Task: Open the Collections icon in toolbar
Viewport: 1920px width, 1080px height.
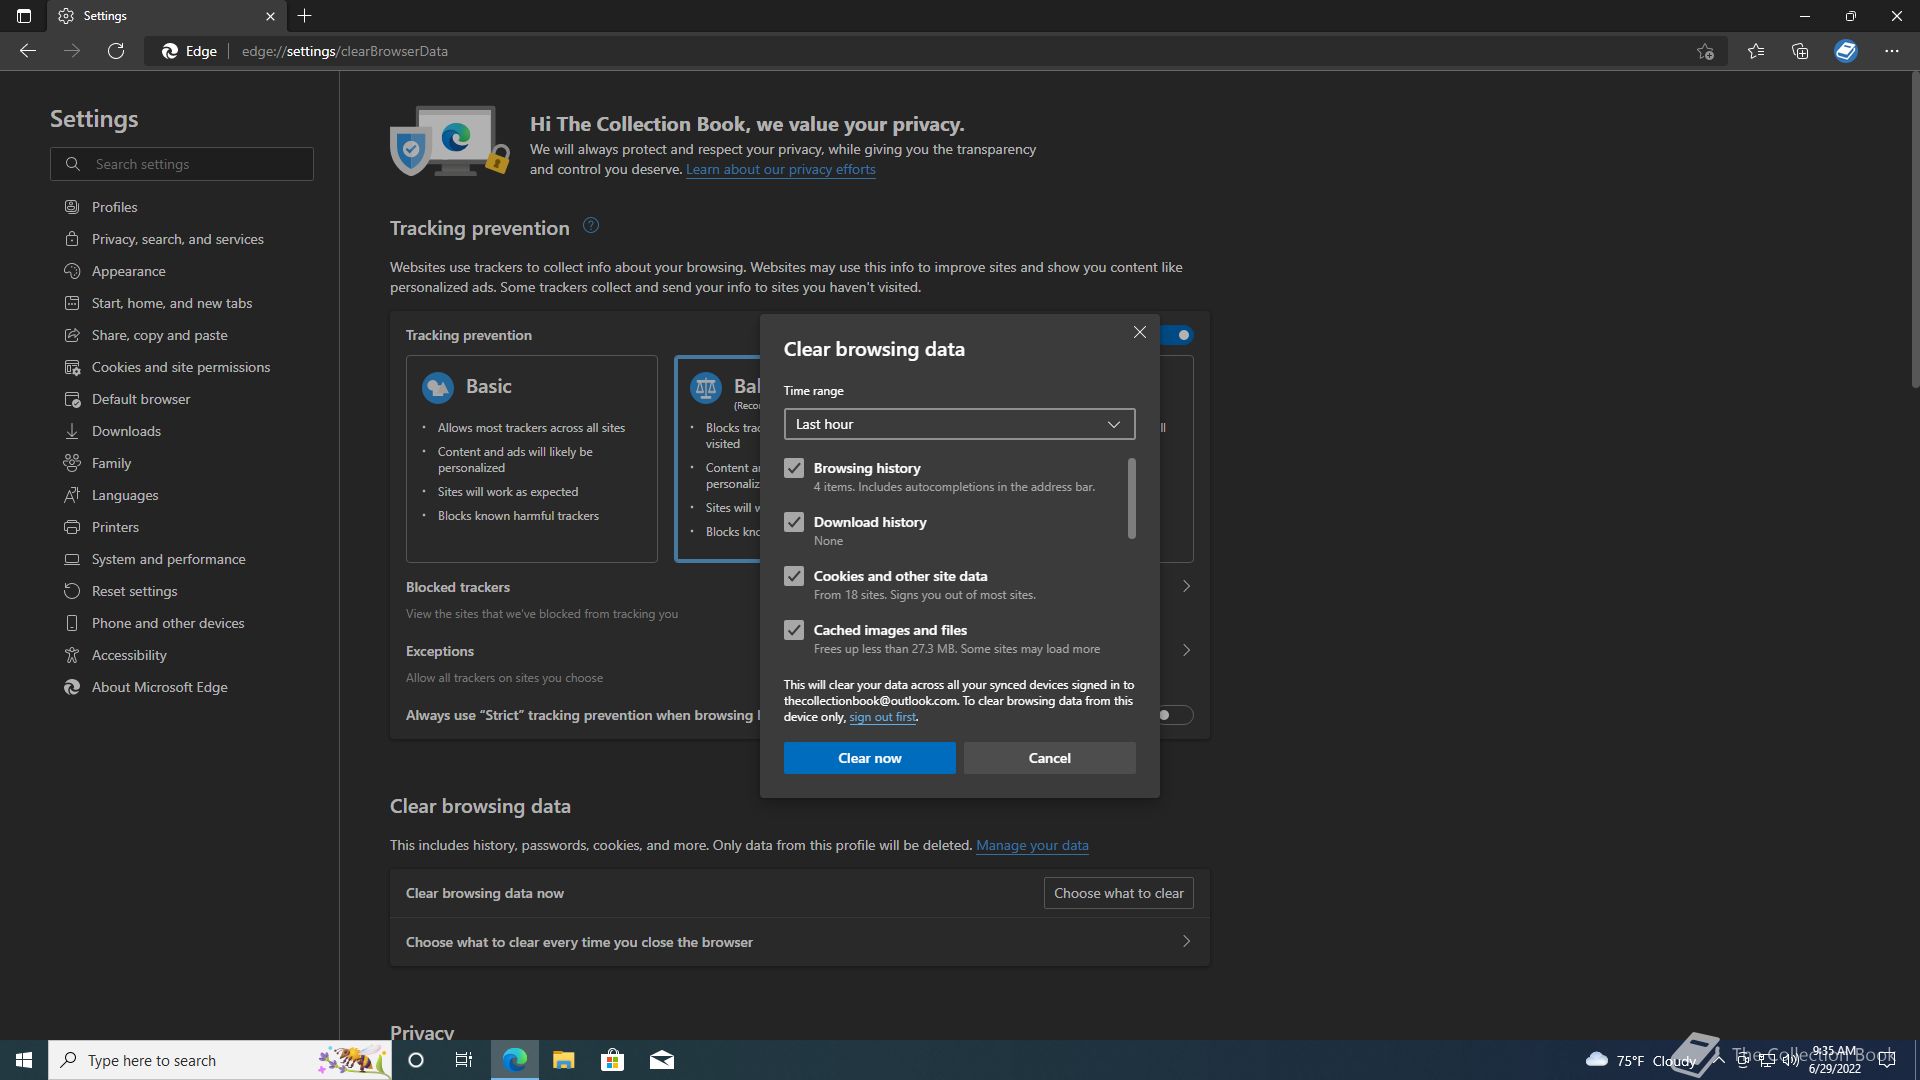Action: (x=1800, y=51)
